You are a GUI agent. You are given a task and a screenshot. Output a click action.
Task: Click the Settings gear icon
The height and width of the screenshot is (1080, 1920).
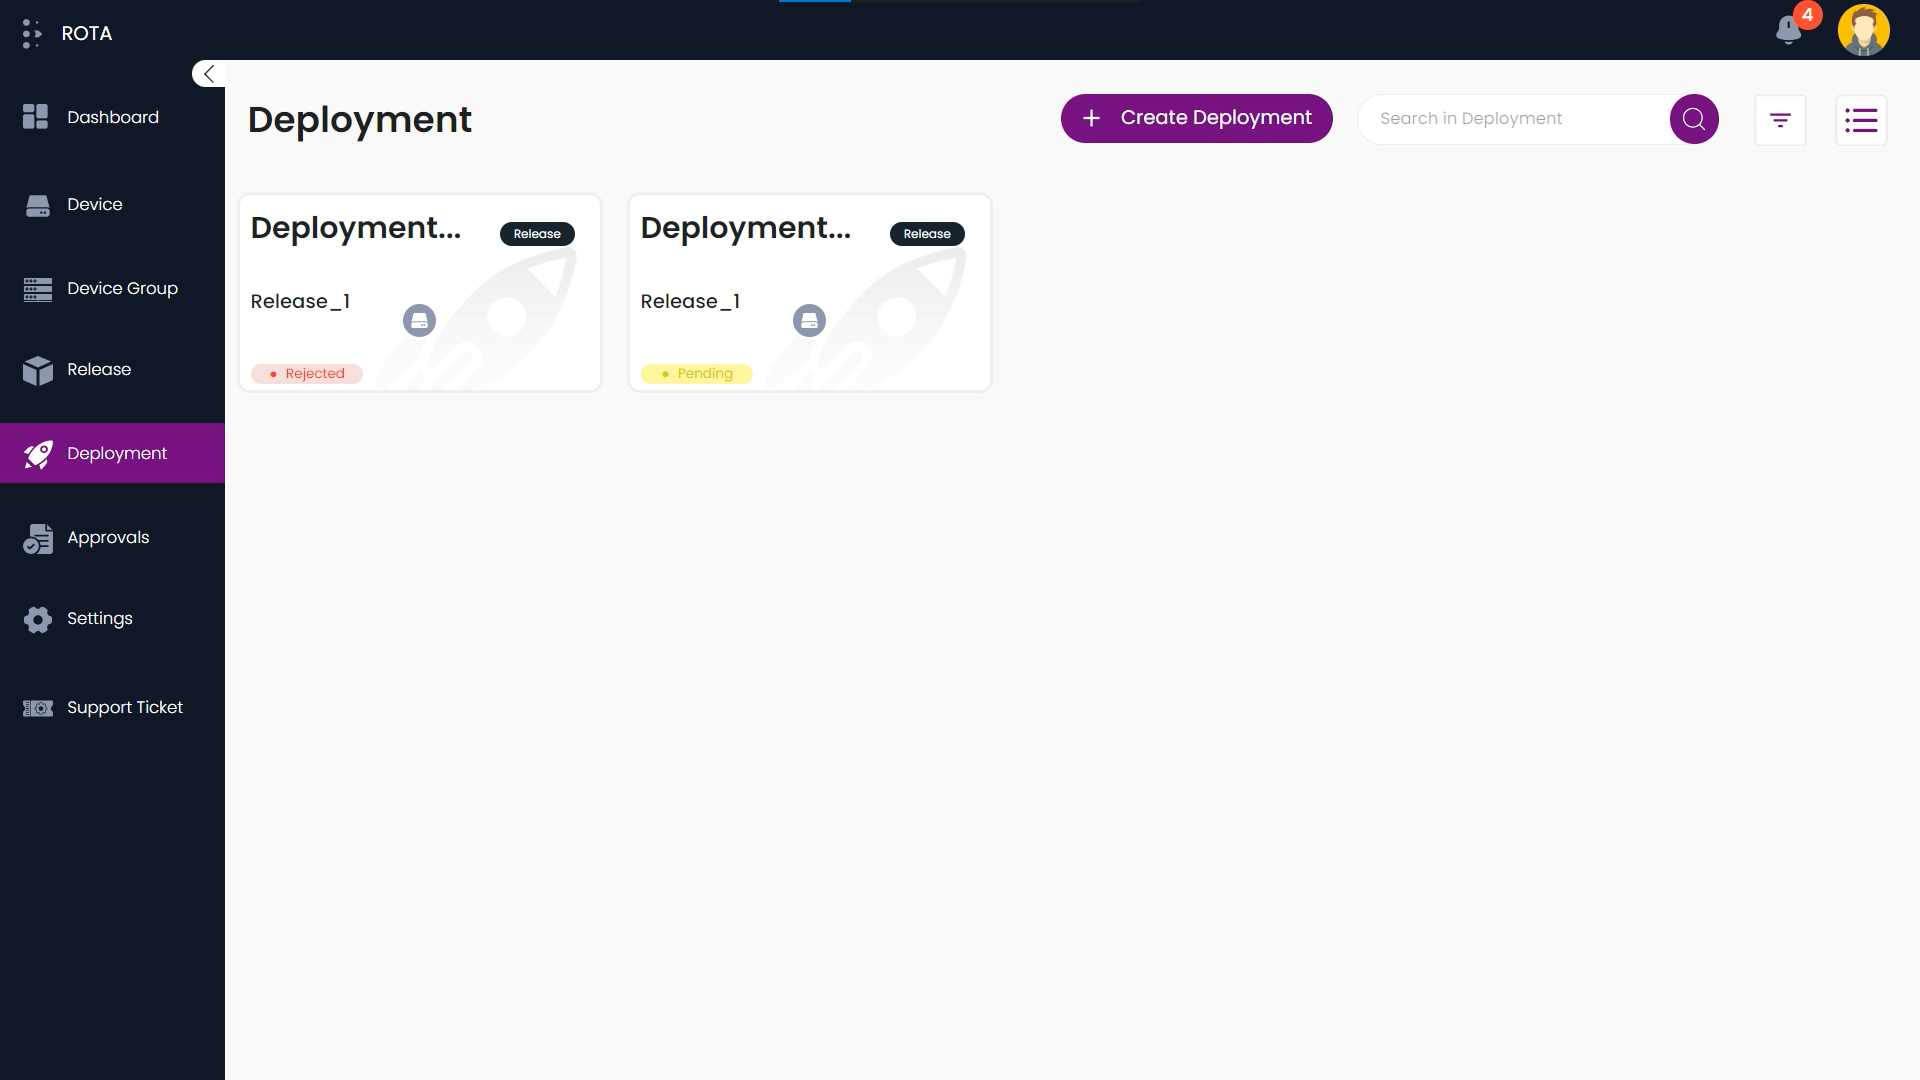(37, 619)
